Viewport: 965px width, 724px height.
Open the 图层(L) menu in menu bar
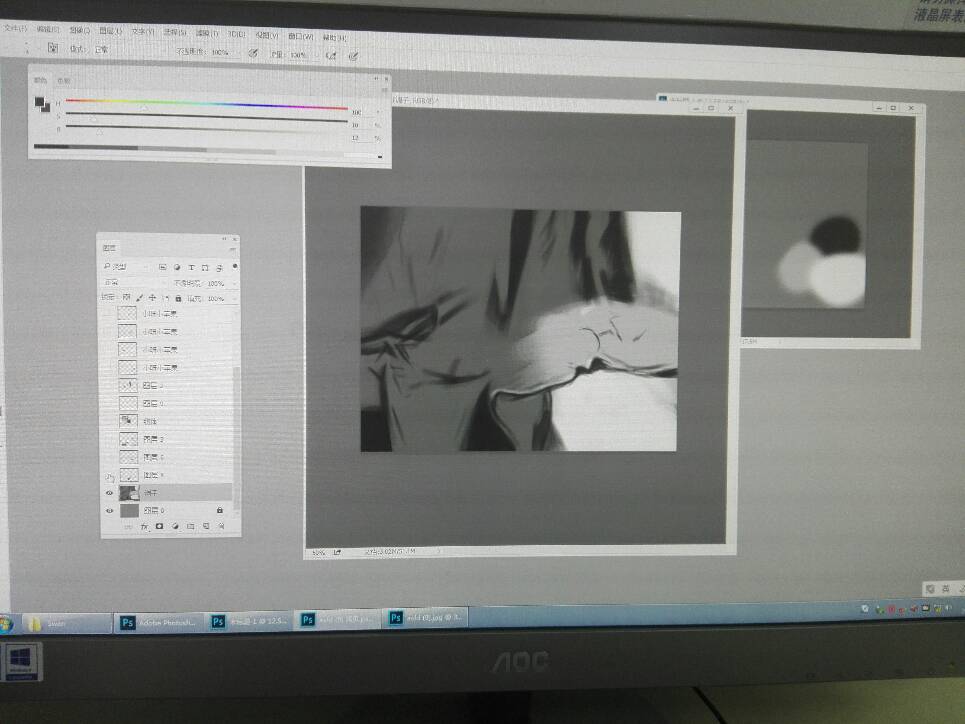click(x=111, y=31)
